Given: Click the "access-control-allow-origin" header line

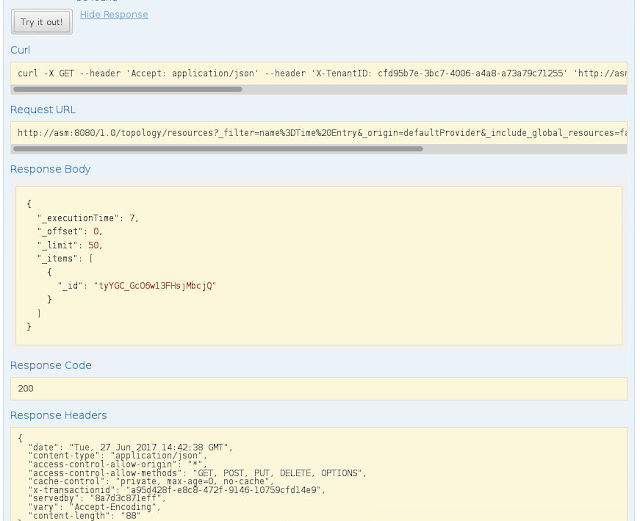Looking at the screenshot, I should [x=118, y=464].
